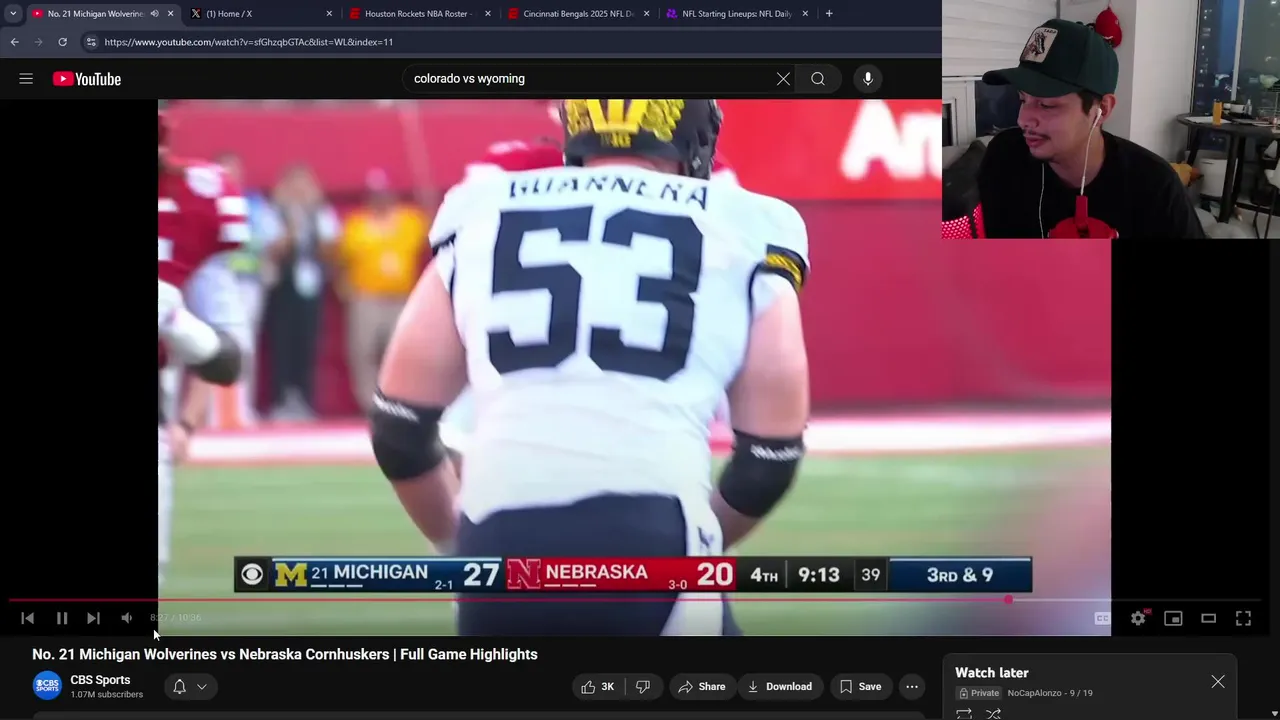Focus the browser URL address bar
The image size is (1280, 720).
(508, 42)
